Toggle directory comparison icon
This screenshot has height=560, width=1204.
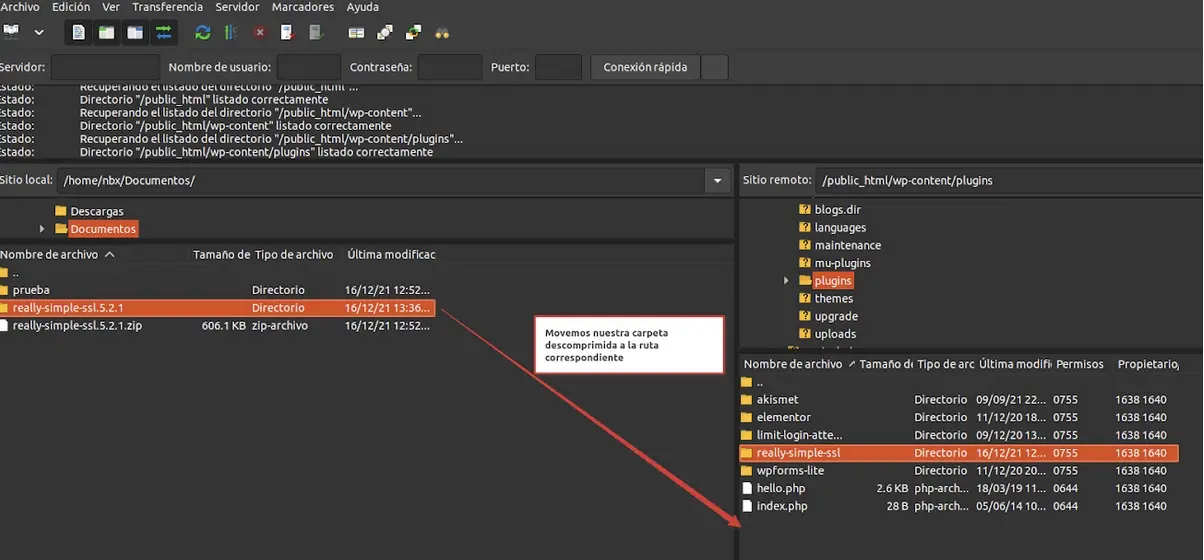click(x=385, y=32)
